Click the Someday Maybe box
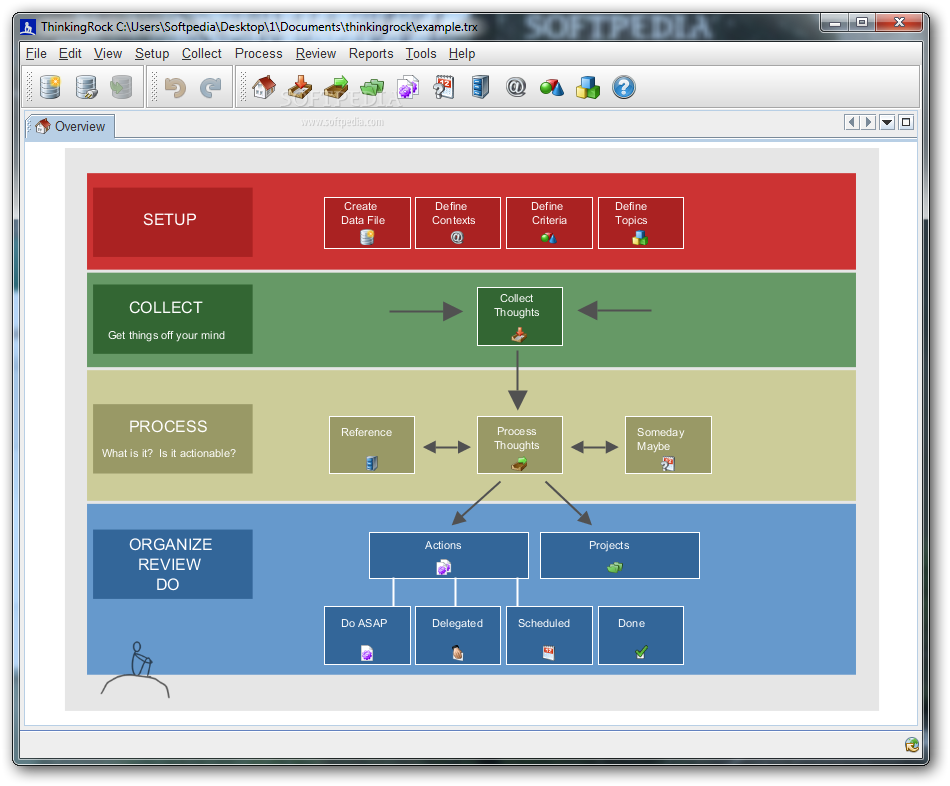 point(668,445)
